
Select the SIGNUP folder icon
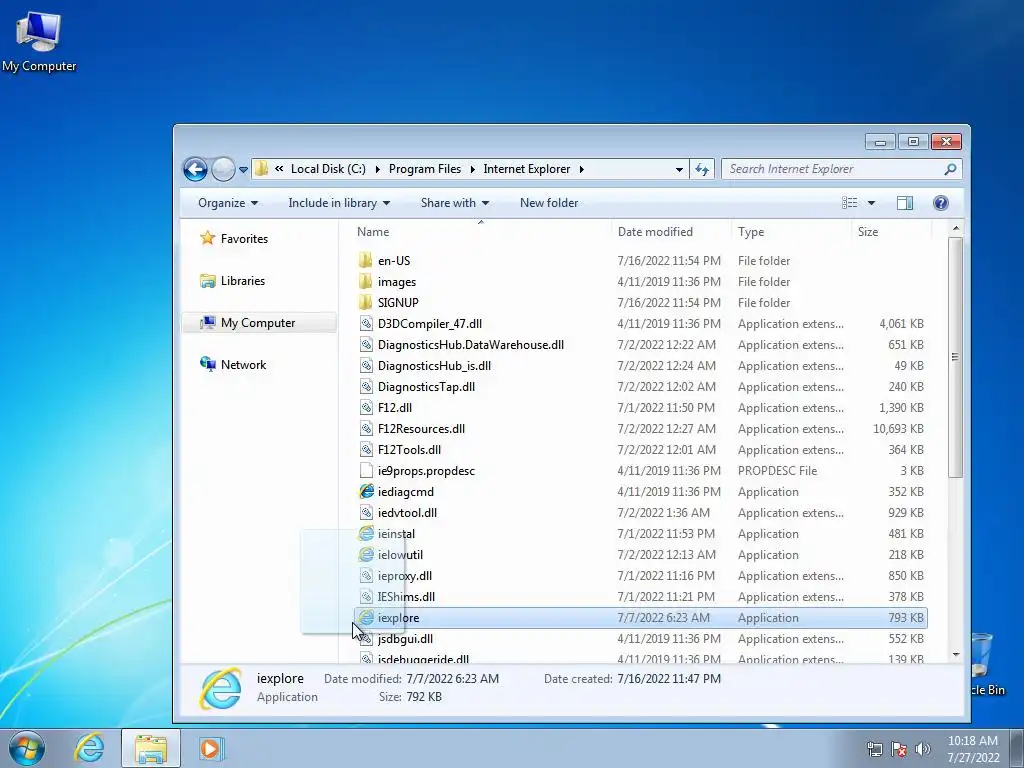tap(366, 302)
